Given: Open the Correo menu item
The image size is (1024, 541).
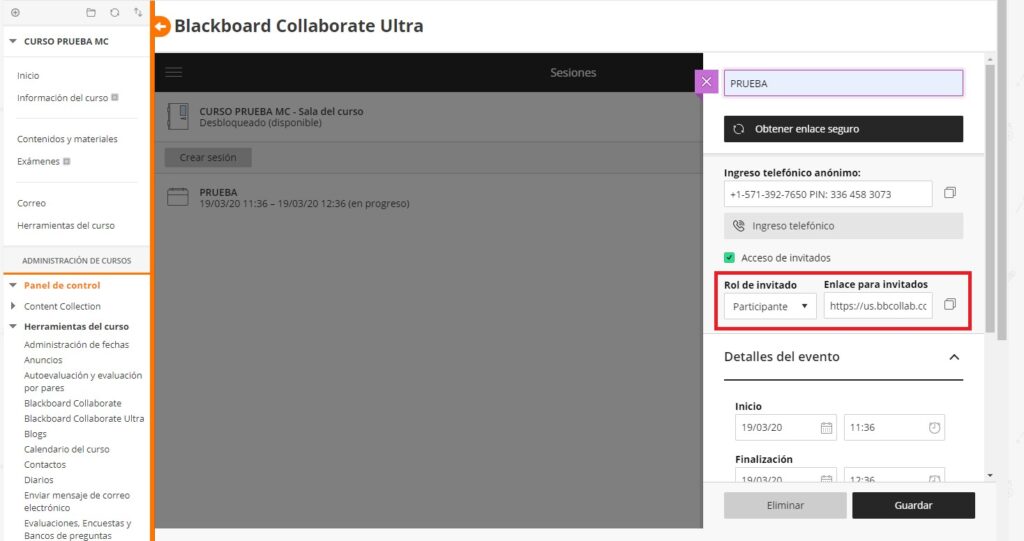Looking at the screenshot, I should [31, 203].
